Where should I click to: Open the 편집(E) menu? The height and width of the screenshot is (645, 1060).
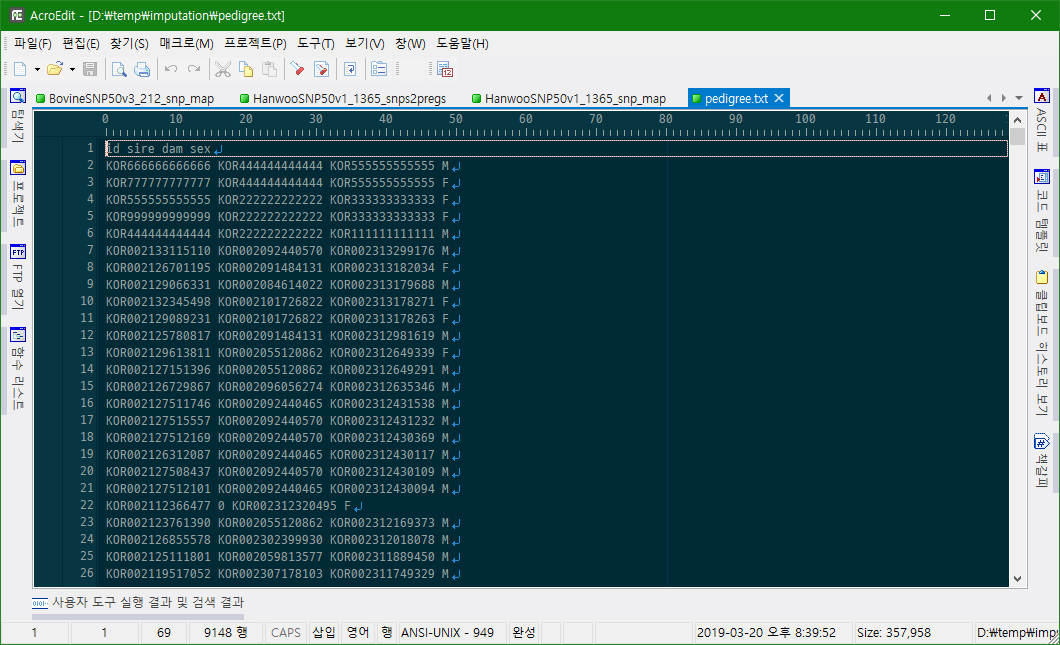click(x=80, y=44)
